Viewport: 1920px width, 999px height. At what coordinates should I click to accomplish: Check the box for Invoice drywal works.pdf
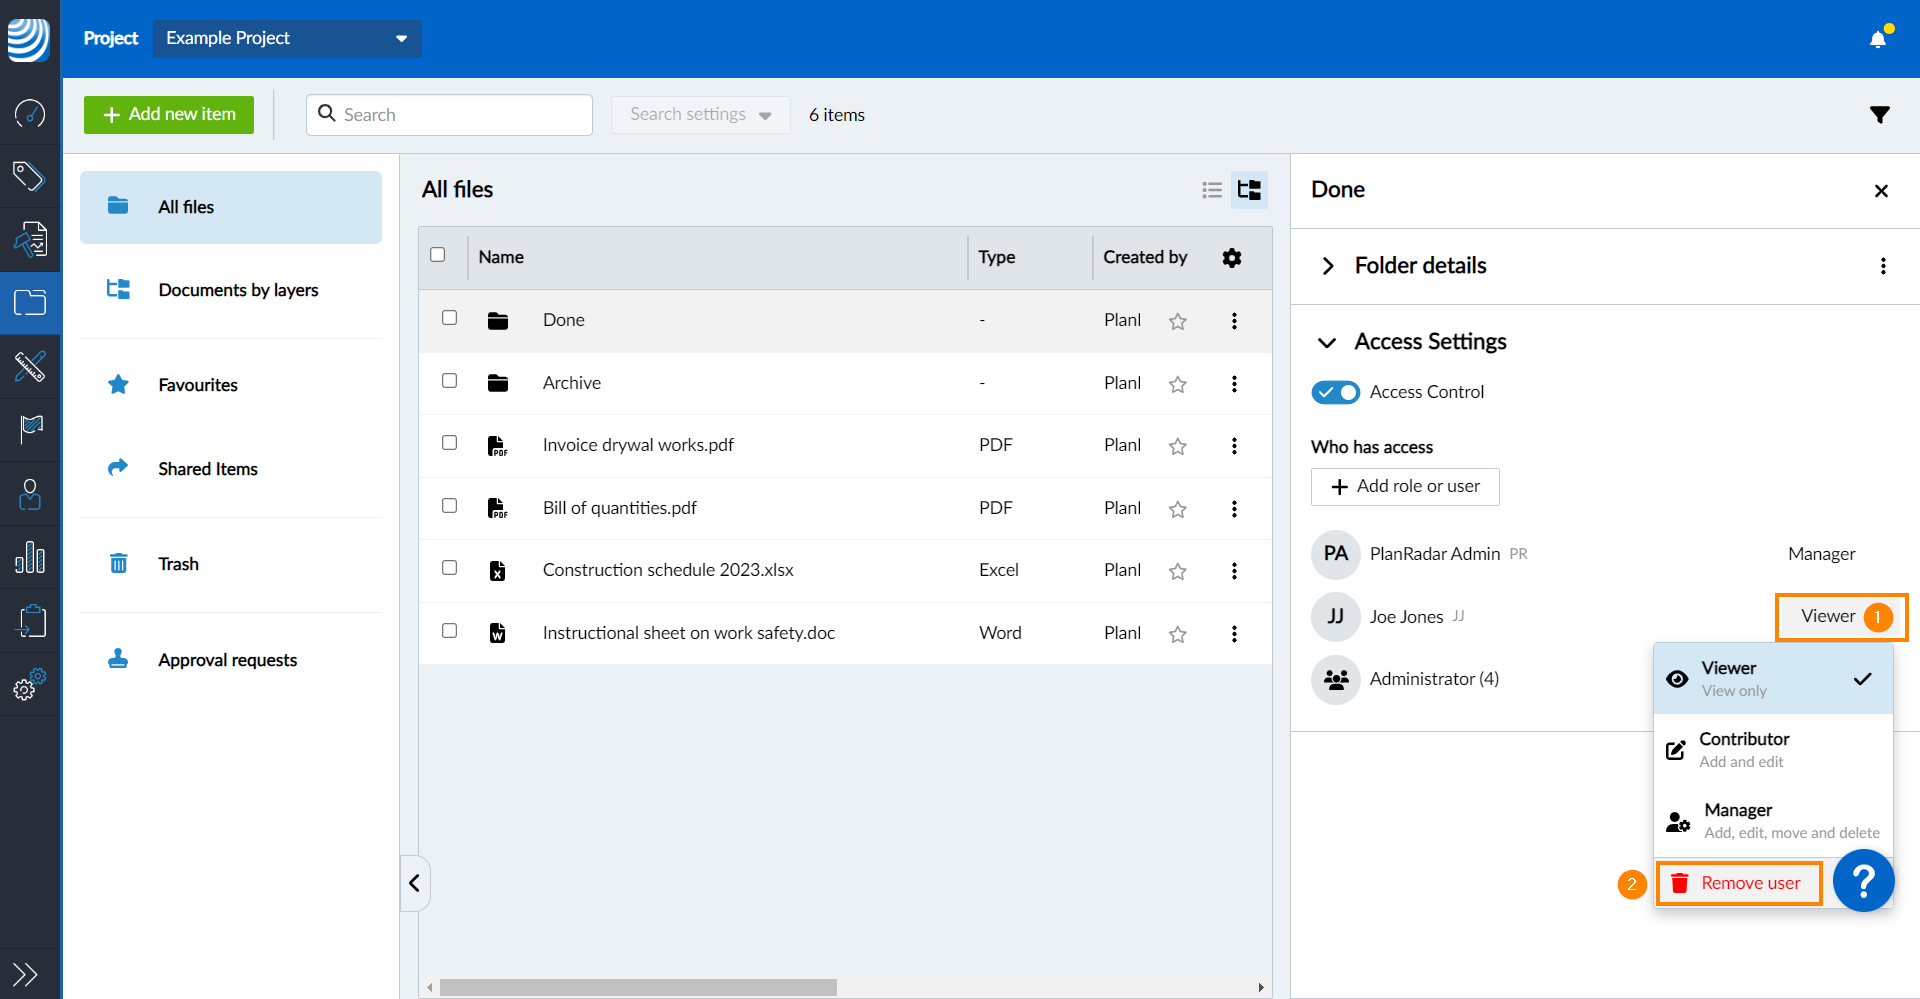point(450,443)
